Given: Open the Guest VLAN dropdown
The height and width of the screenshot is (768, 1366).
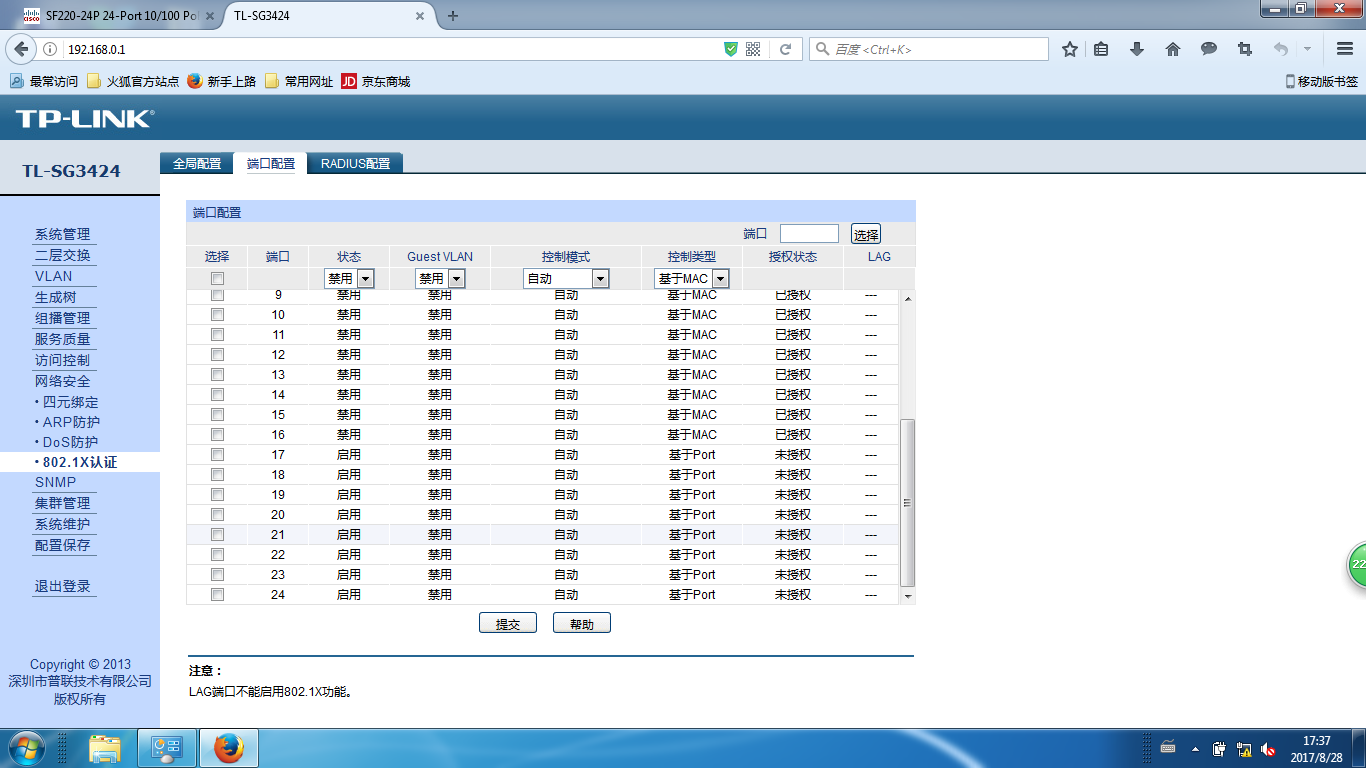Looking at the screenshot, I should (x=440, y=279).
